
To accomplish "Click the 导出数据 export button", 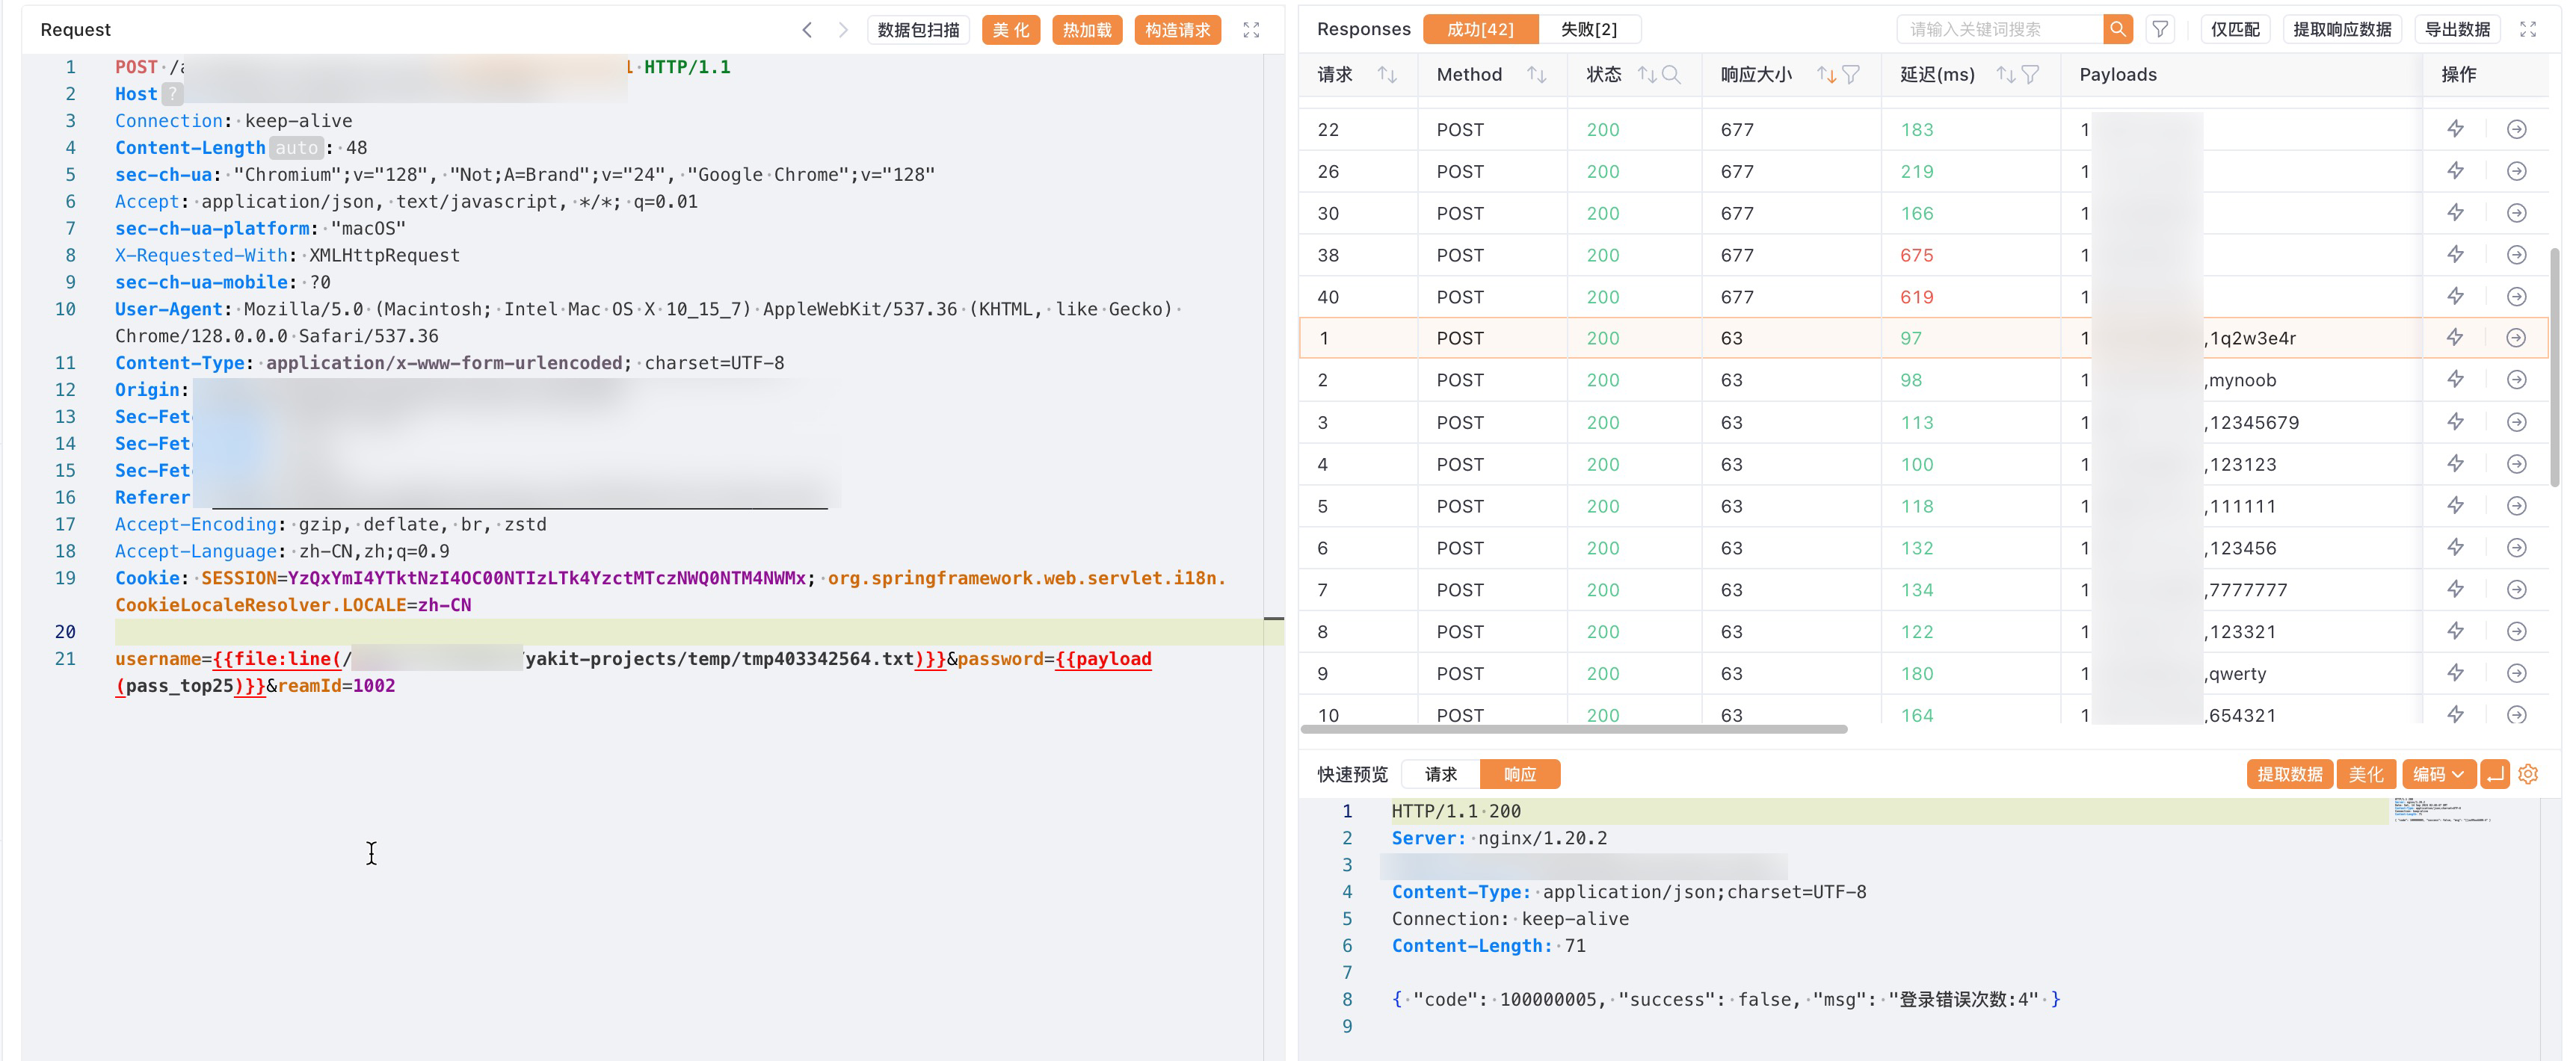I will 2457,29.
